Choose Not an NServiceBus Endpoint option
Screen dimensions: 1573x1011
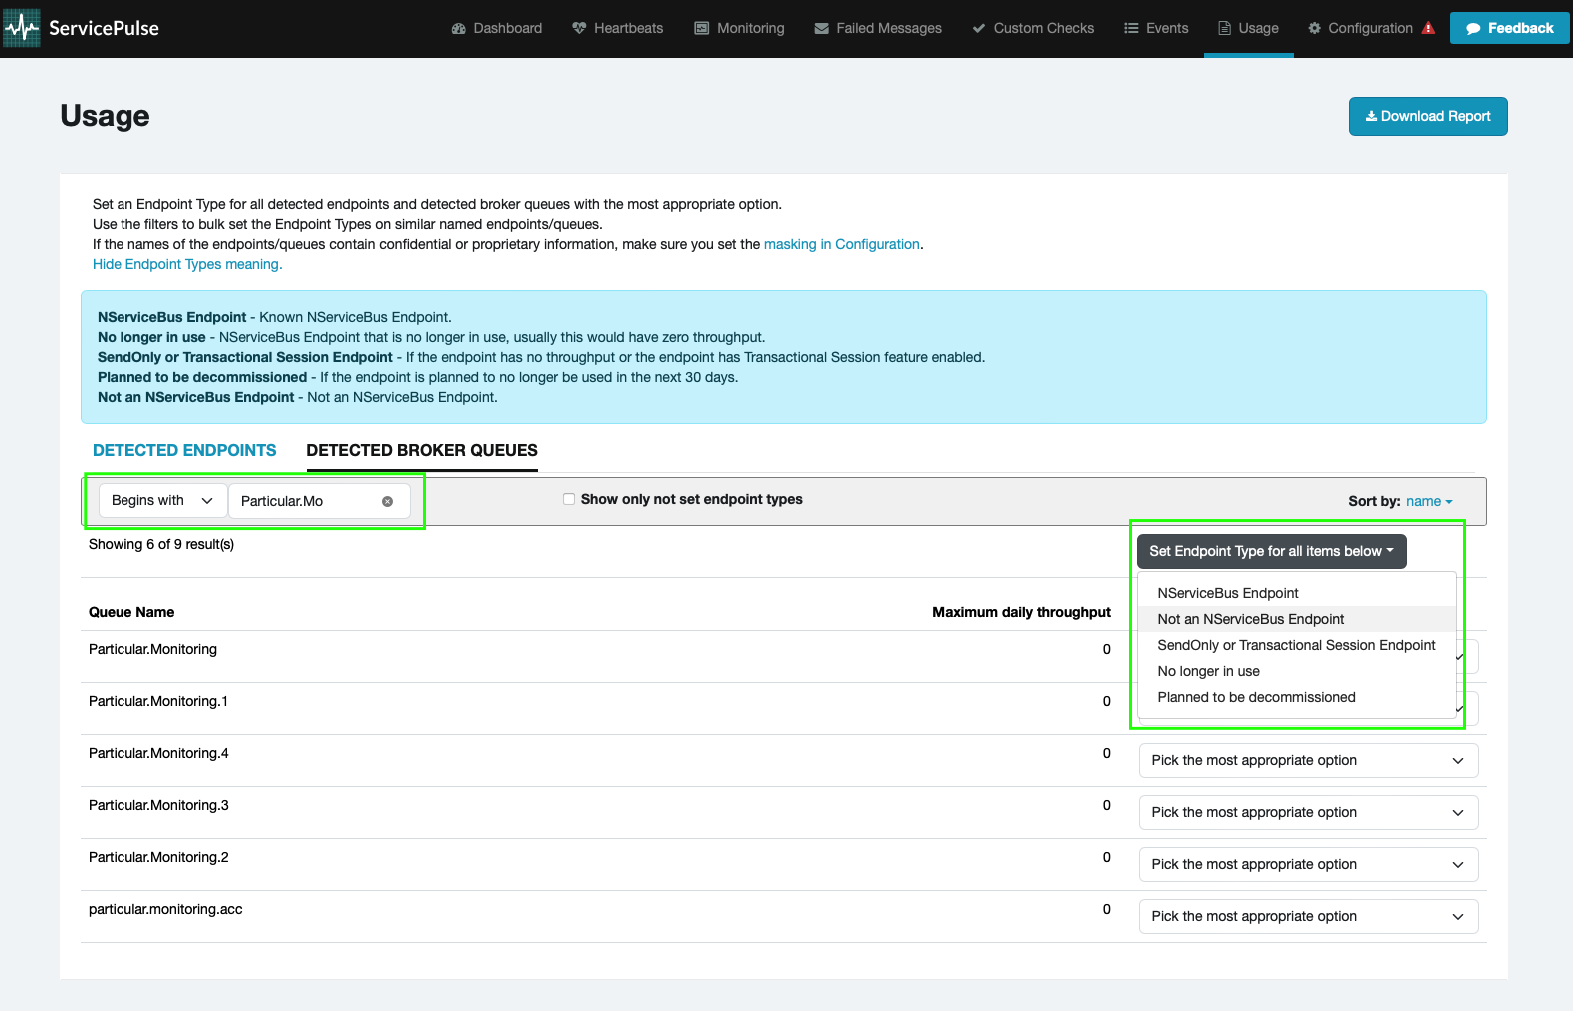(1296, 619)
